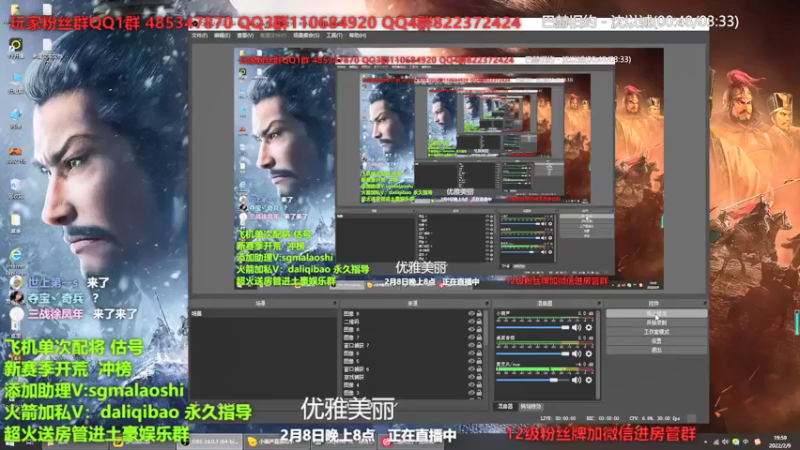The height and width of the screenshot is (450, 800).
Task: Switch to the 转场特效 tab
Action: pyautogui.click(x=531, y=407)
